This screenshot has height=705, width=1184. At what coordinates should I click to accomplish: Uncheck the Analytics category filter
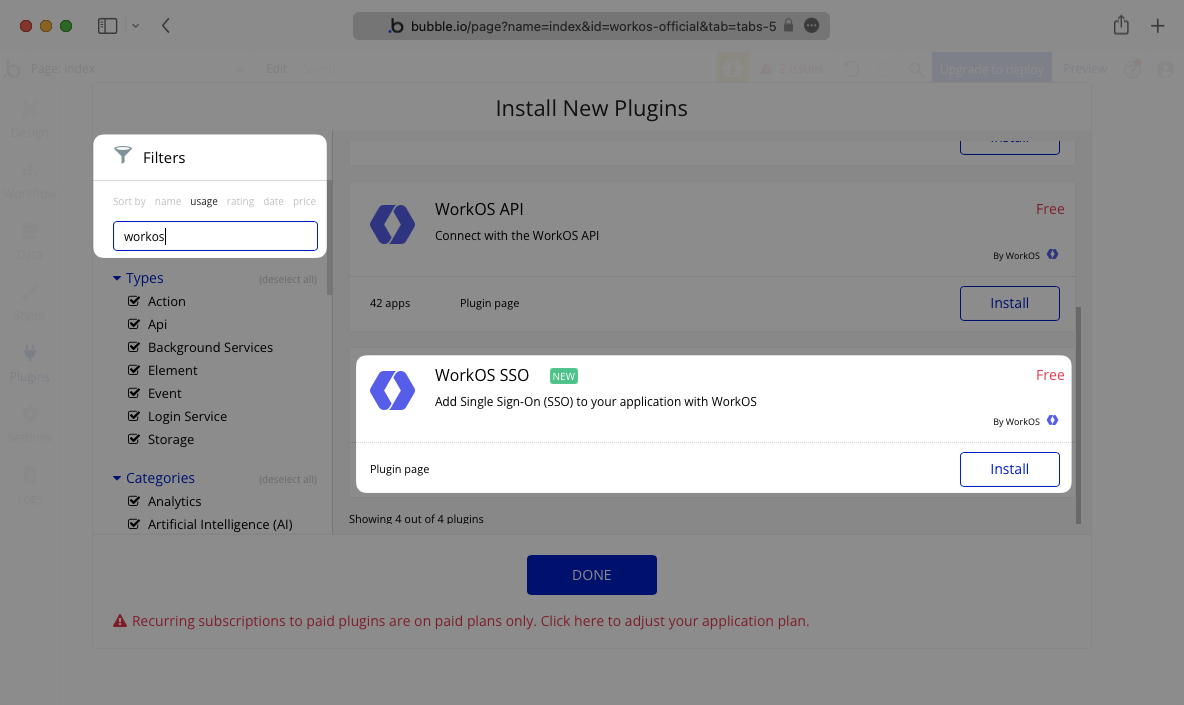pyautogui.click(x=134, y=501)
